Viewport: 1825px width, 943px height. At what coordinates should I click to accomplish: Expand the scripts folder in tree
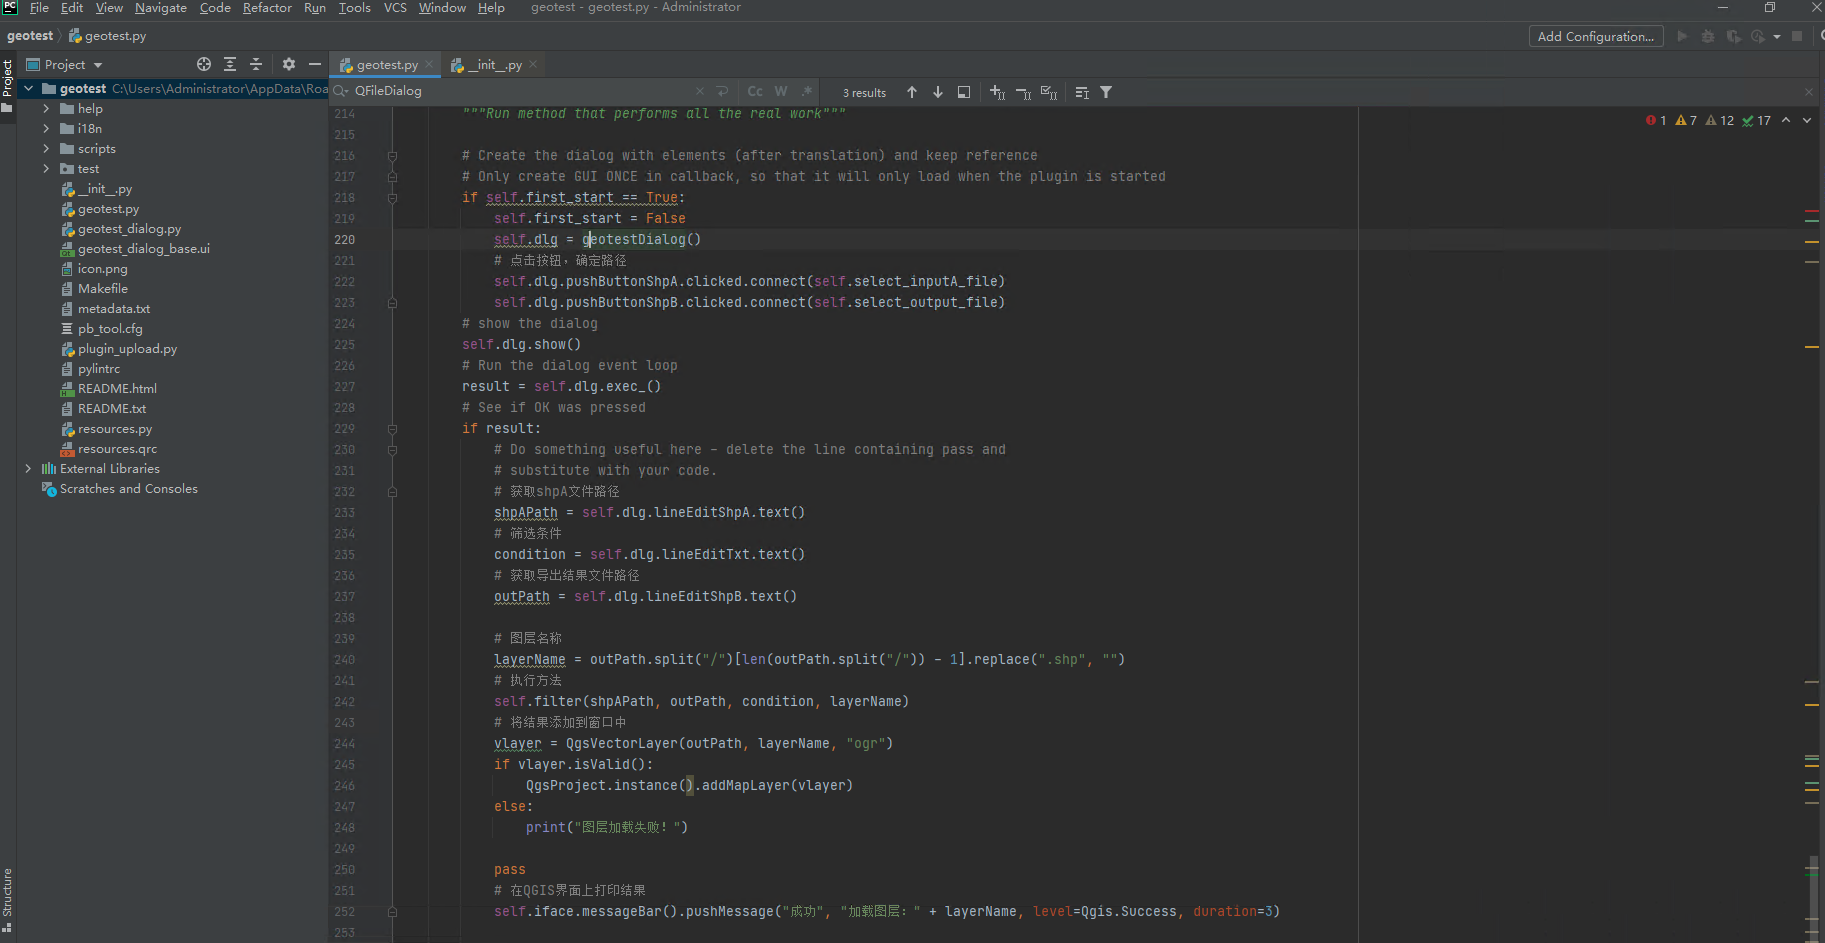point(46,149)
